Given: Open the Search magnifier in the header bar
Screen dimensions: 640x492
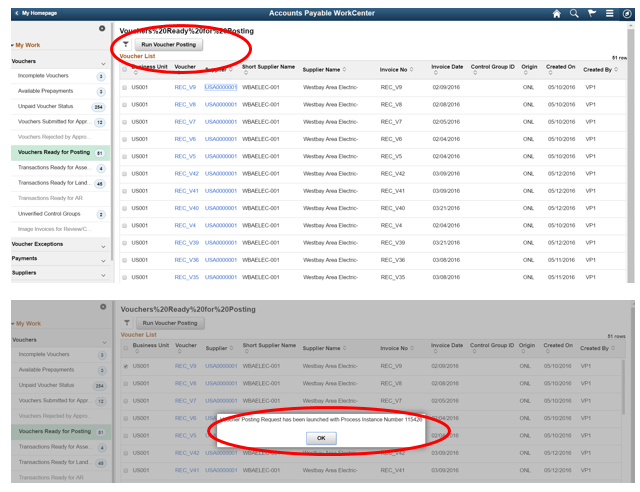Looking at the screenshot, I should pos(574,14).
